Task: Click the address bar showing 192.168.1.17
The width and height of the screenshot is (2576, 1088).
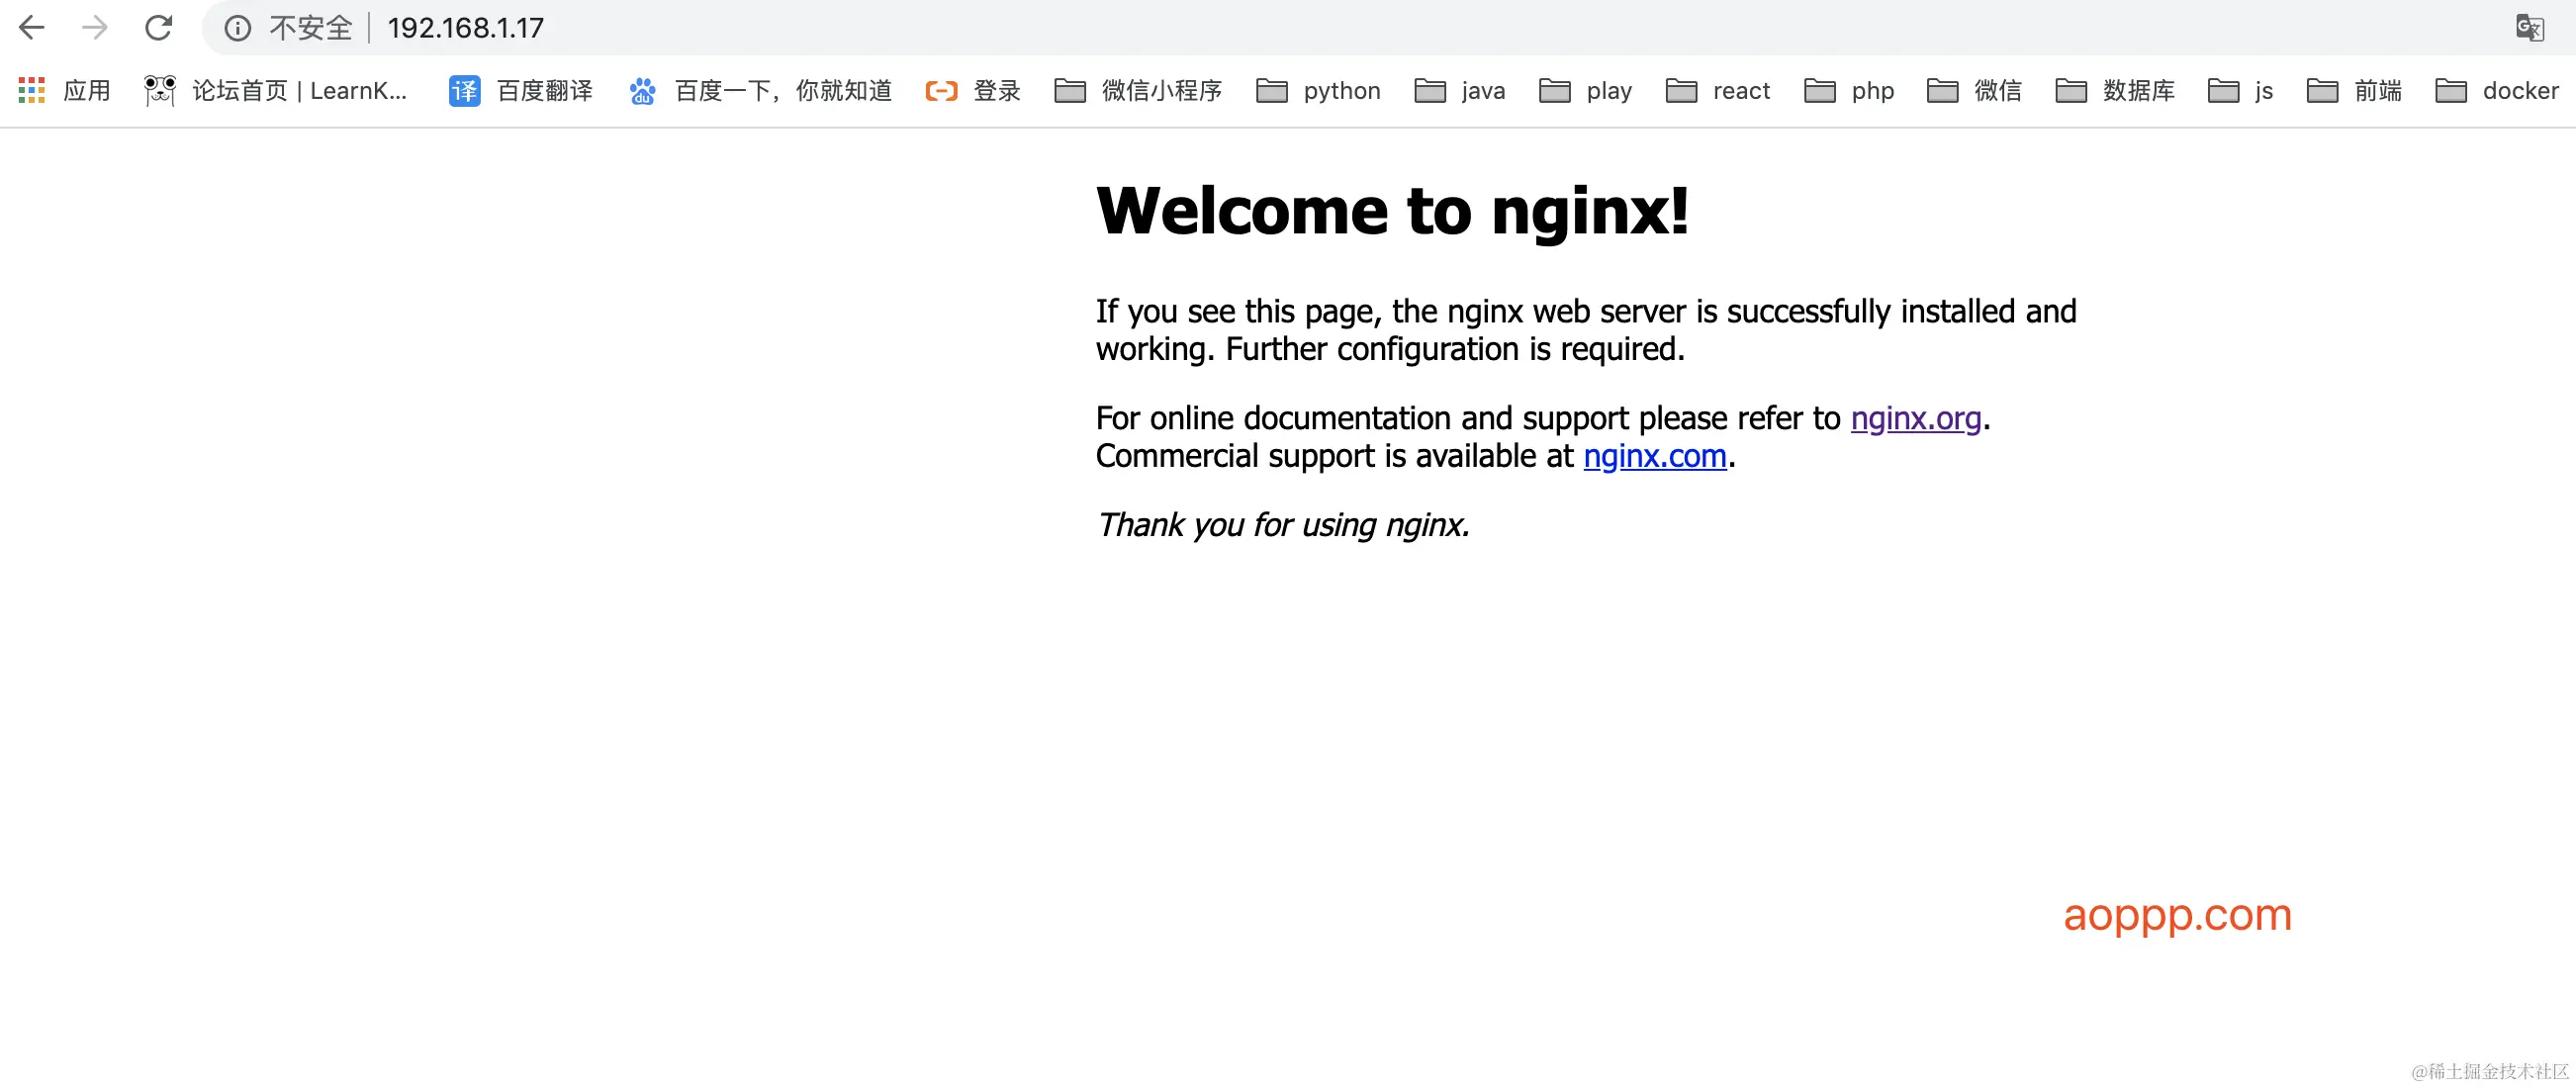Action: (x=465, y=28)
